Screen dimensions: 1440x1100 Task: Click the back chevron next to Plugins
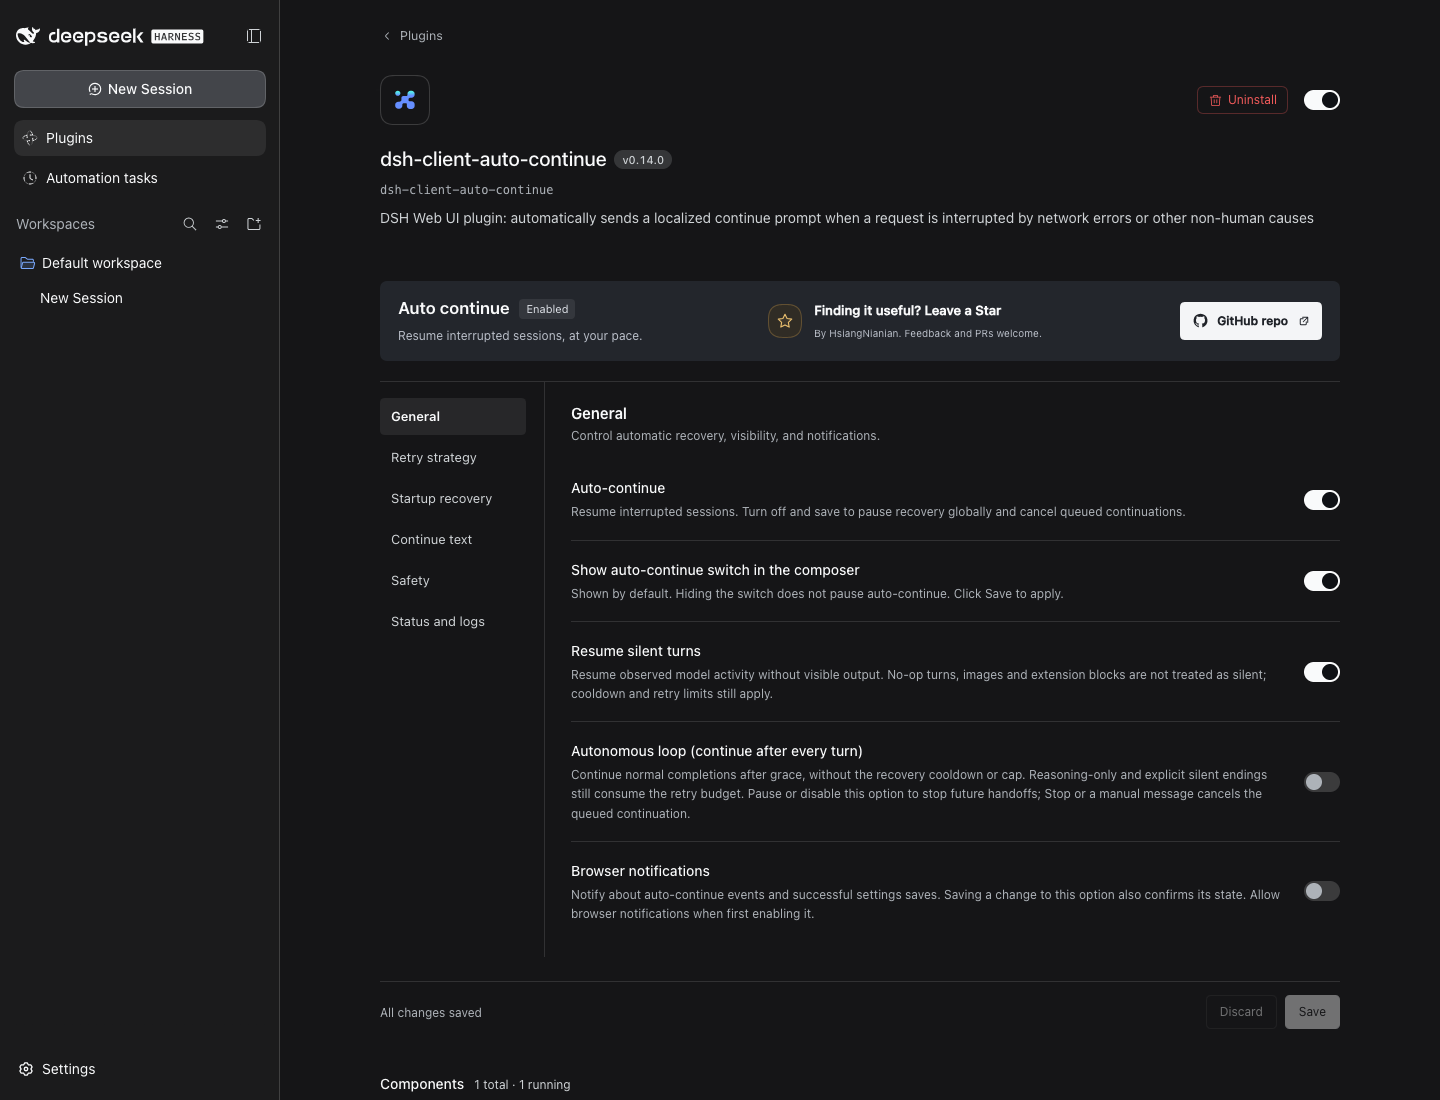coord(387,36)
